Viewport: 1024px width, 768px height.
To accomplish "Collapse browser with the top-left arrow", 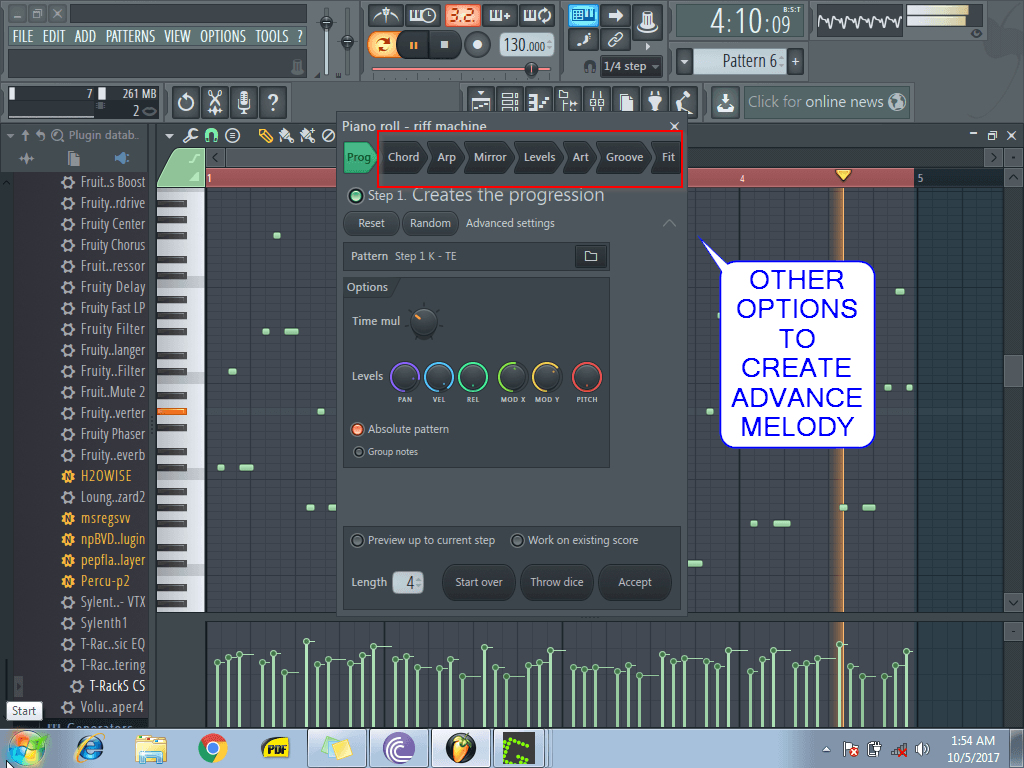I will [x=10, y=135].
